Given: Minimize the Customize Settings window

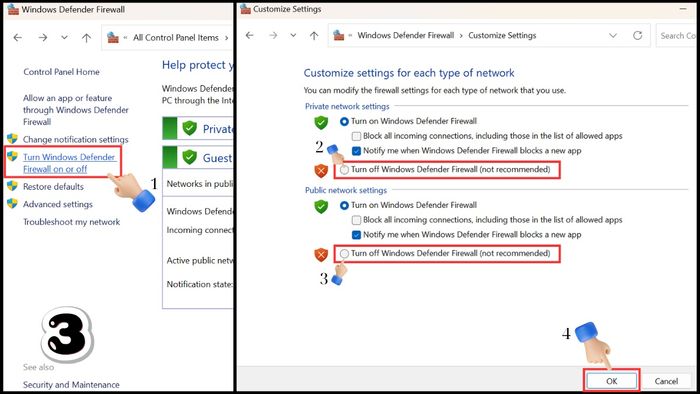Looking at the screenshot, I should 683,9.
